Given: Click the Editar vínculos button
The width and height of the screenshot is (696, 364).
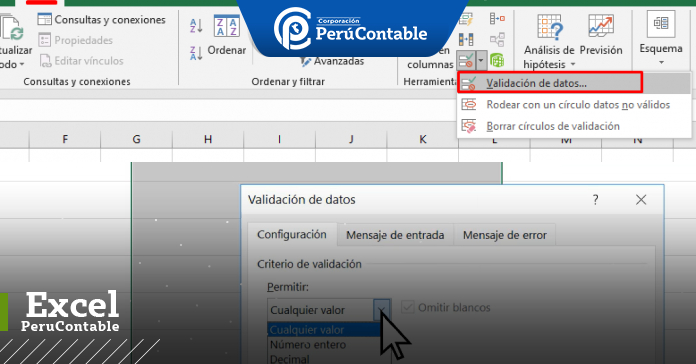Looking at the screenshot, I should [81, 61].
